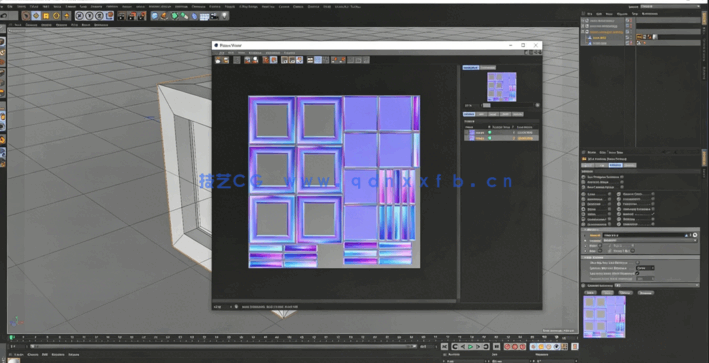Click the normal map preview in Attribute Manager
This screenshot has width=709, height=363.
coord(605,316)
